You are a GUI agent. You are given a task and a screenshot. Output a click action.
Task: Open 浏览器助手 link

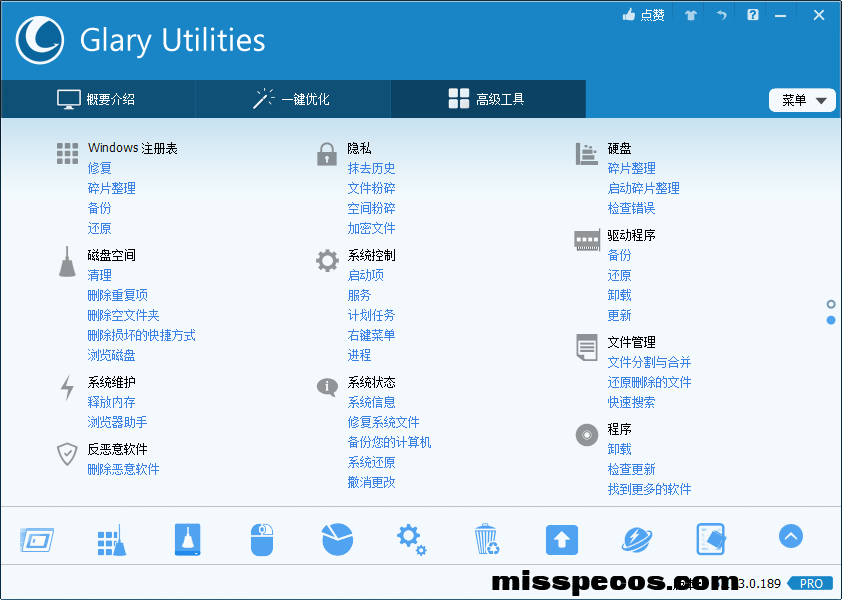(117, 423)
